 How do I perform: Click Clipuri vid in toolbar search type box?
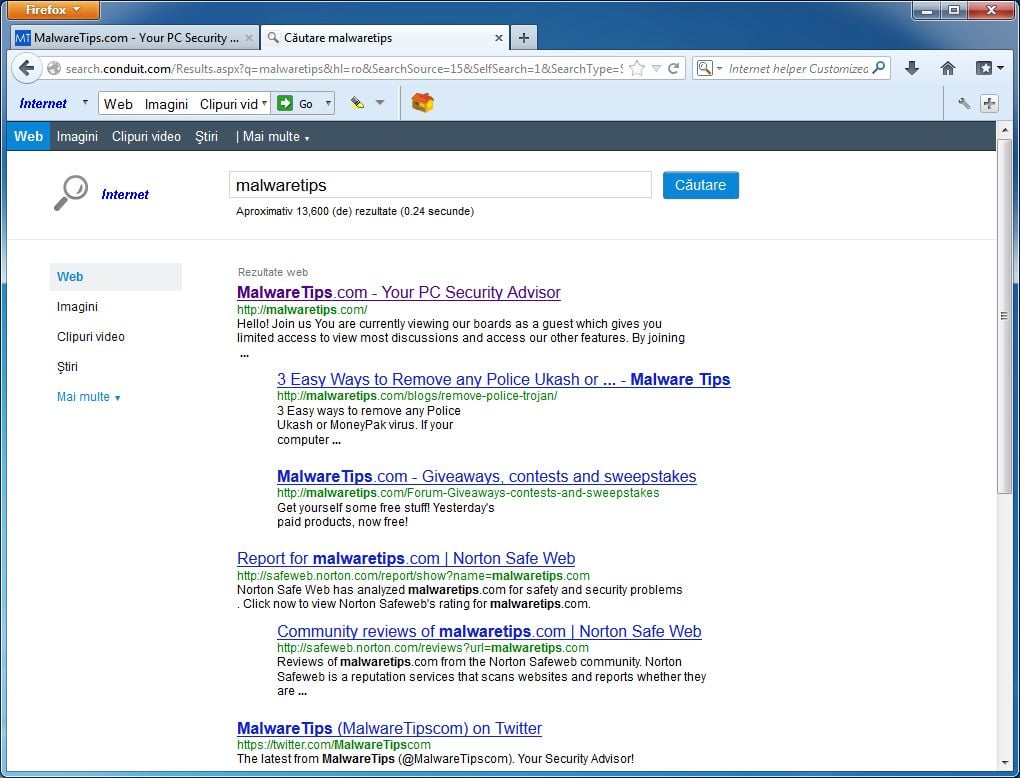228,103
